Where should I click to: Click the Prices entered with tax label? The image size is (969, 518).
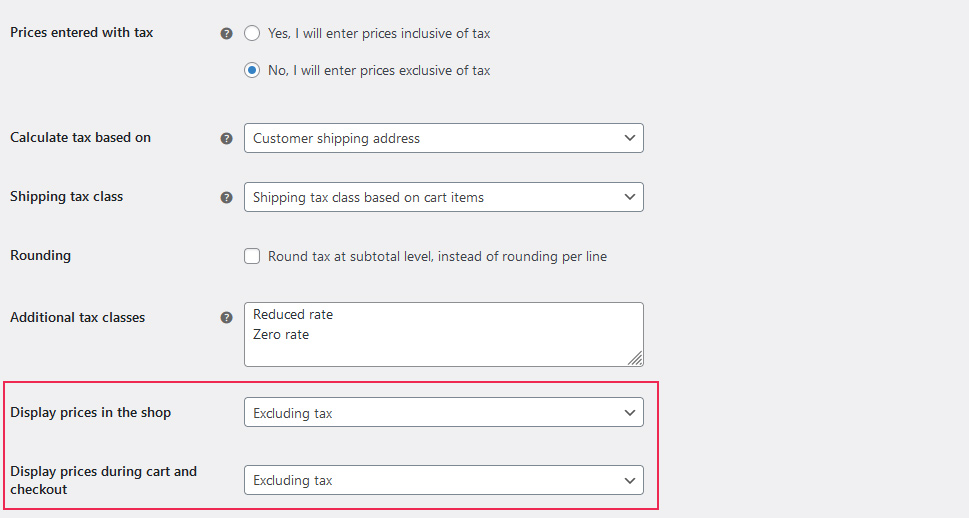coord(81,32)
